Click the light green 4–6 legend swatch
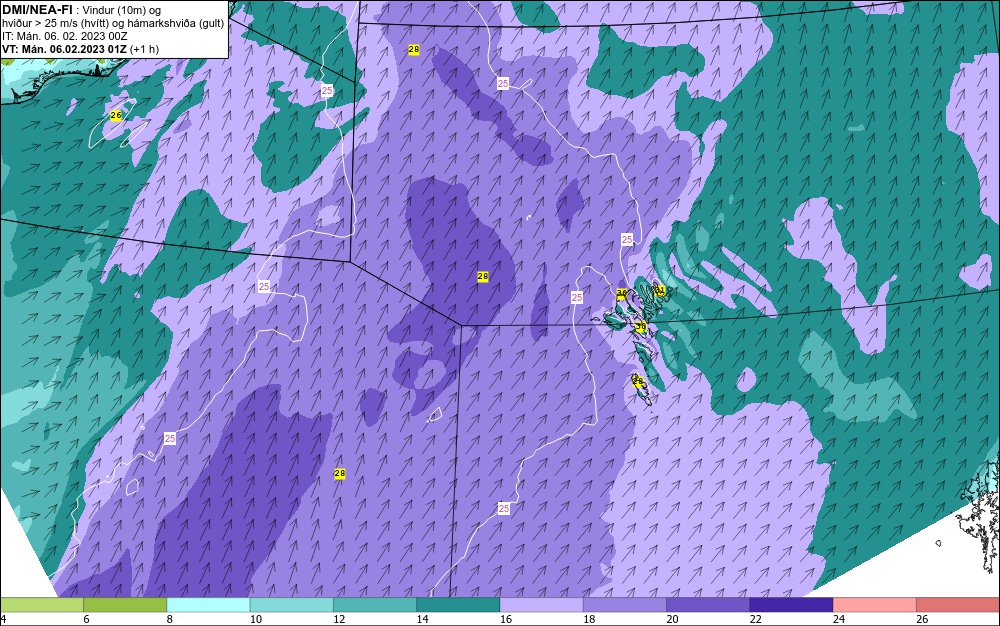Image resolution: width=1000 pixels, height=626 pixels. pos(41,605)
